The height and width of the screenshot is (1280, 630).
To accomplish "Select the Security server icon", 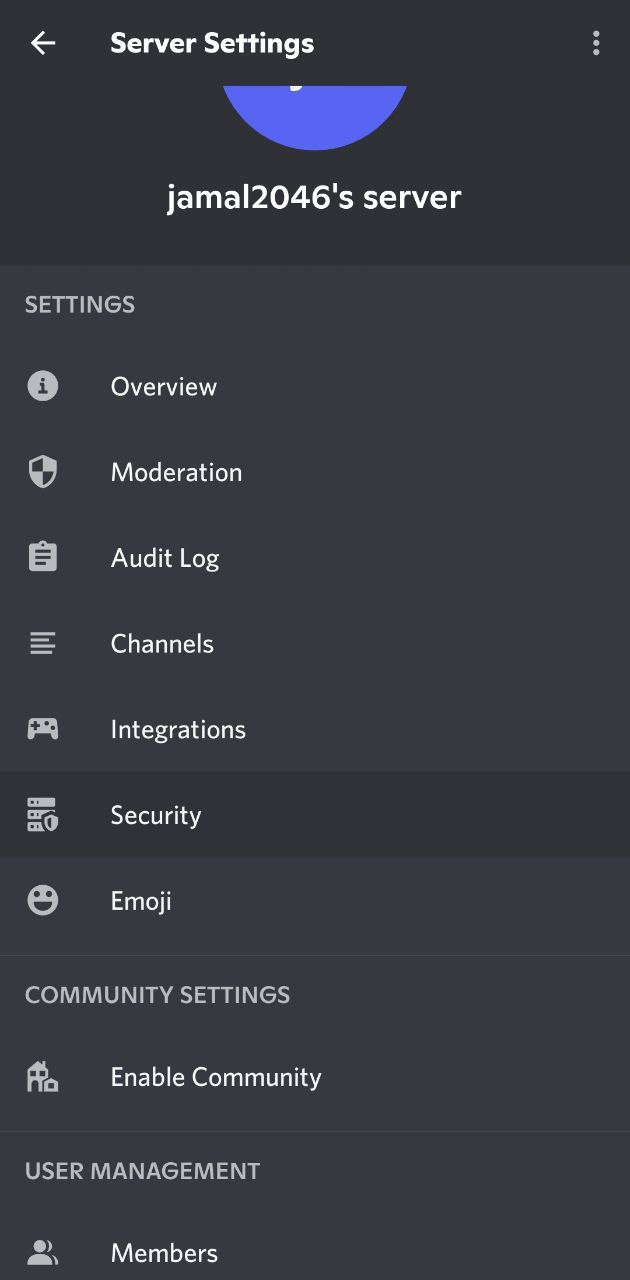I will coord(41,814).
